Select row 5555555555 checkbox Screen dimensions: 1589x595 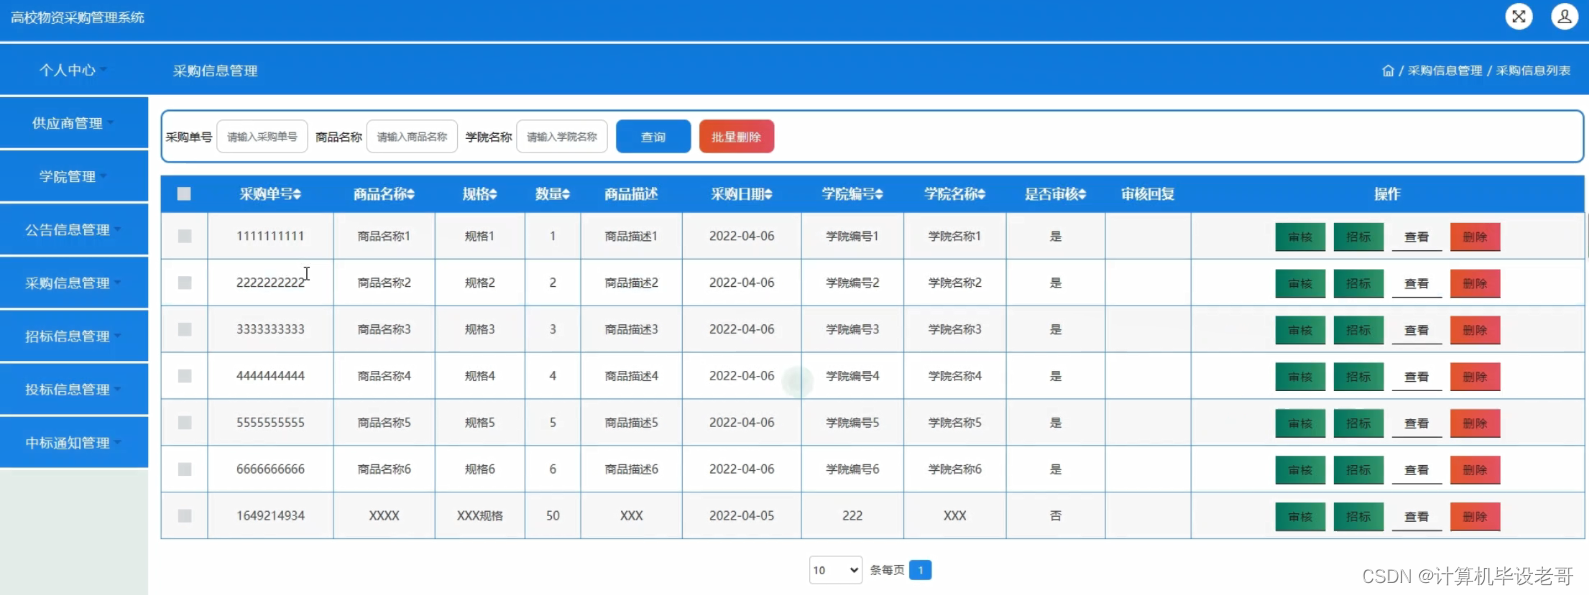tap(184, 423)
